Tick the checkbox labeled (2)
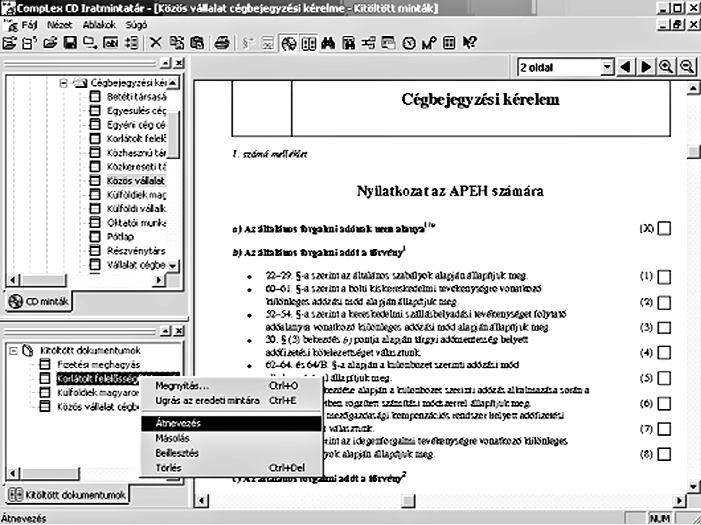Image resolution: width=701 pixels, height=525 pixels. click(x=664, y=302)
